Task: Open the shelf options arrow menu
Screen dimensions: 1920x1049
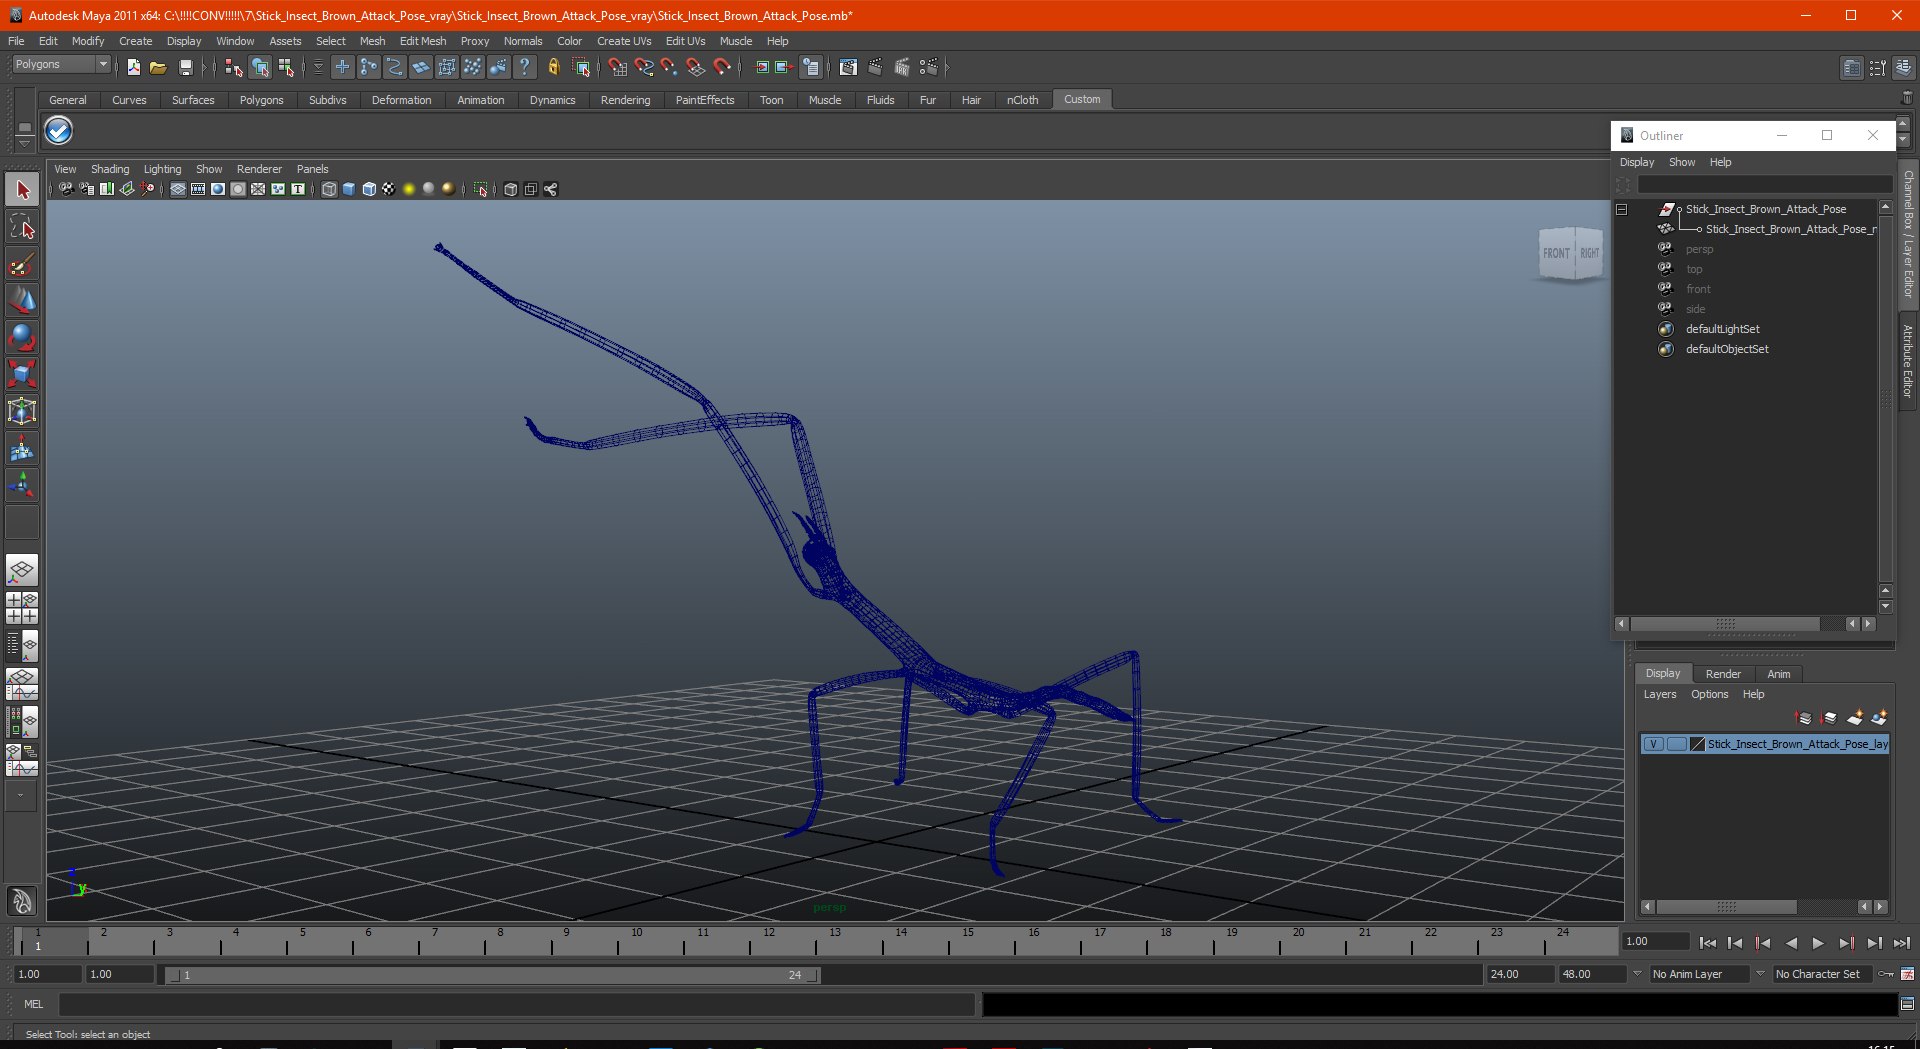Action: coord(25,144)
